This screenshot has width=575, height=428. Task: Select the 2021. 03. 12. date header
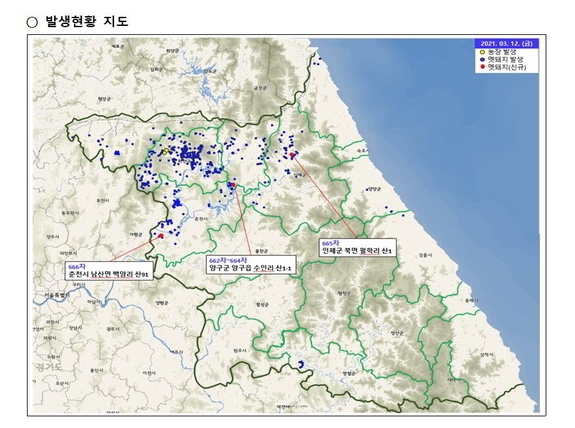pos(506,43)
